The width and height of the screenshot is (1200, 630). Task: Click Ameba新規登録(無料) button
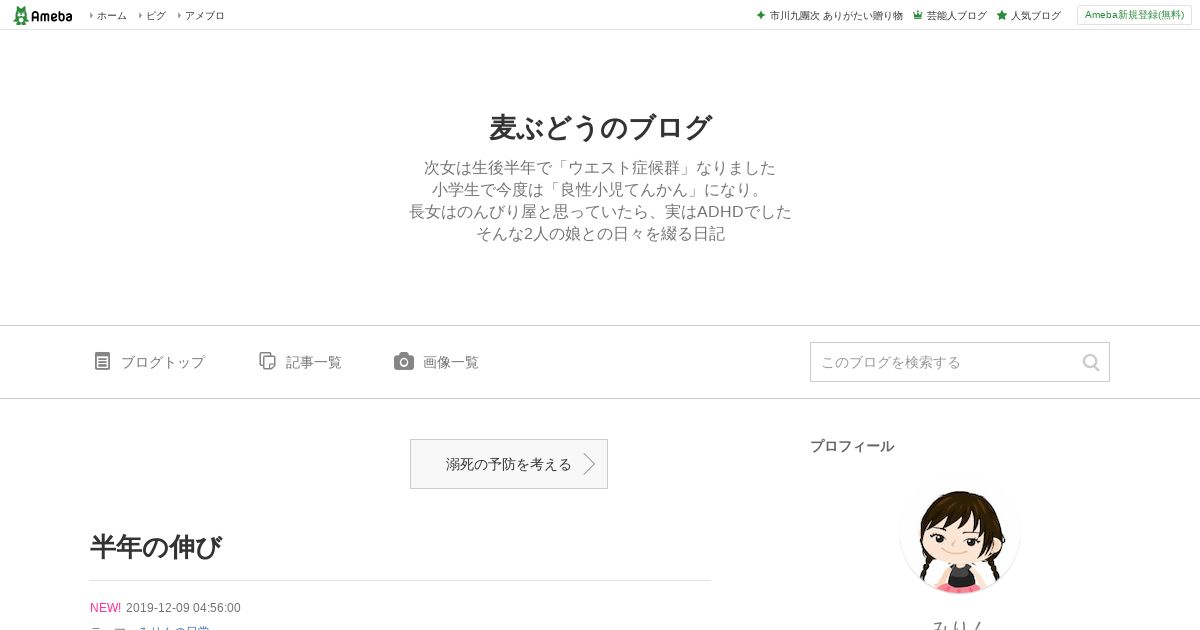(x=1134, y=15)
